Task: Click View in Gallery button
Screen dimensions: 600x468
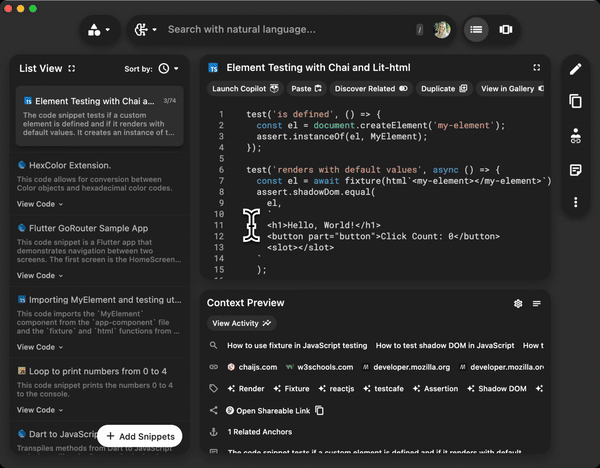Action: [x=510, y=88]
